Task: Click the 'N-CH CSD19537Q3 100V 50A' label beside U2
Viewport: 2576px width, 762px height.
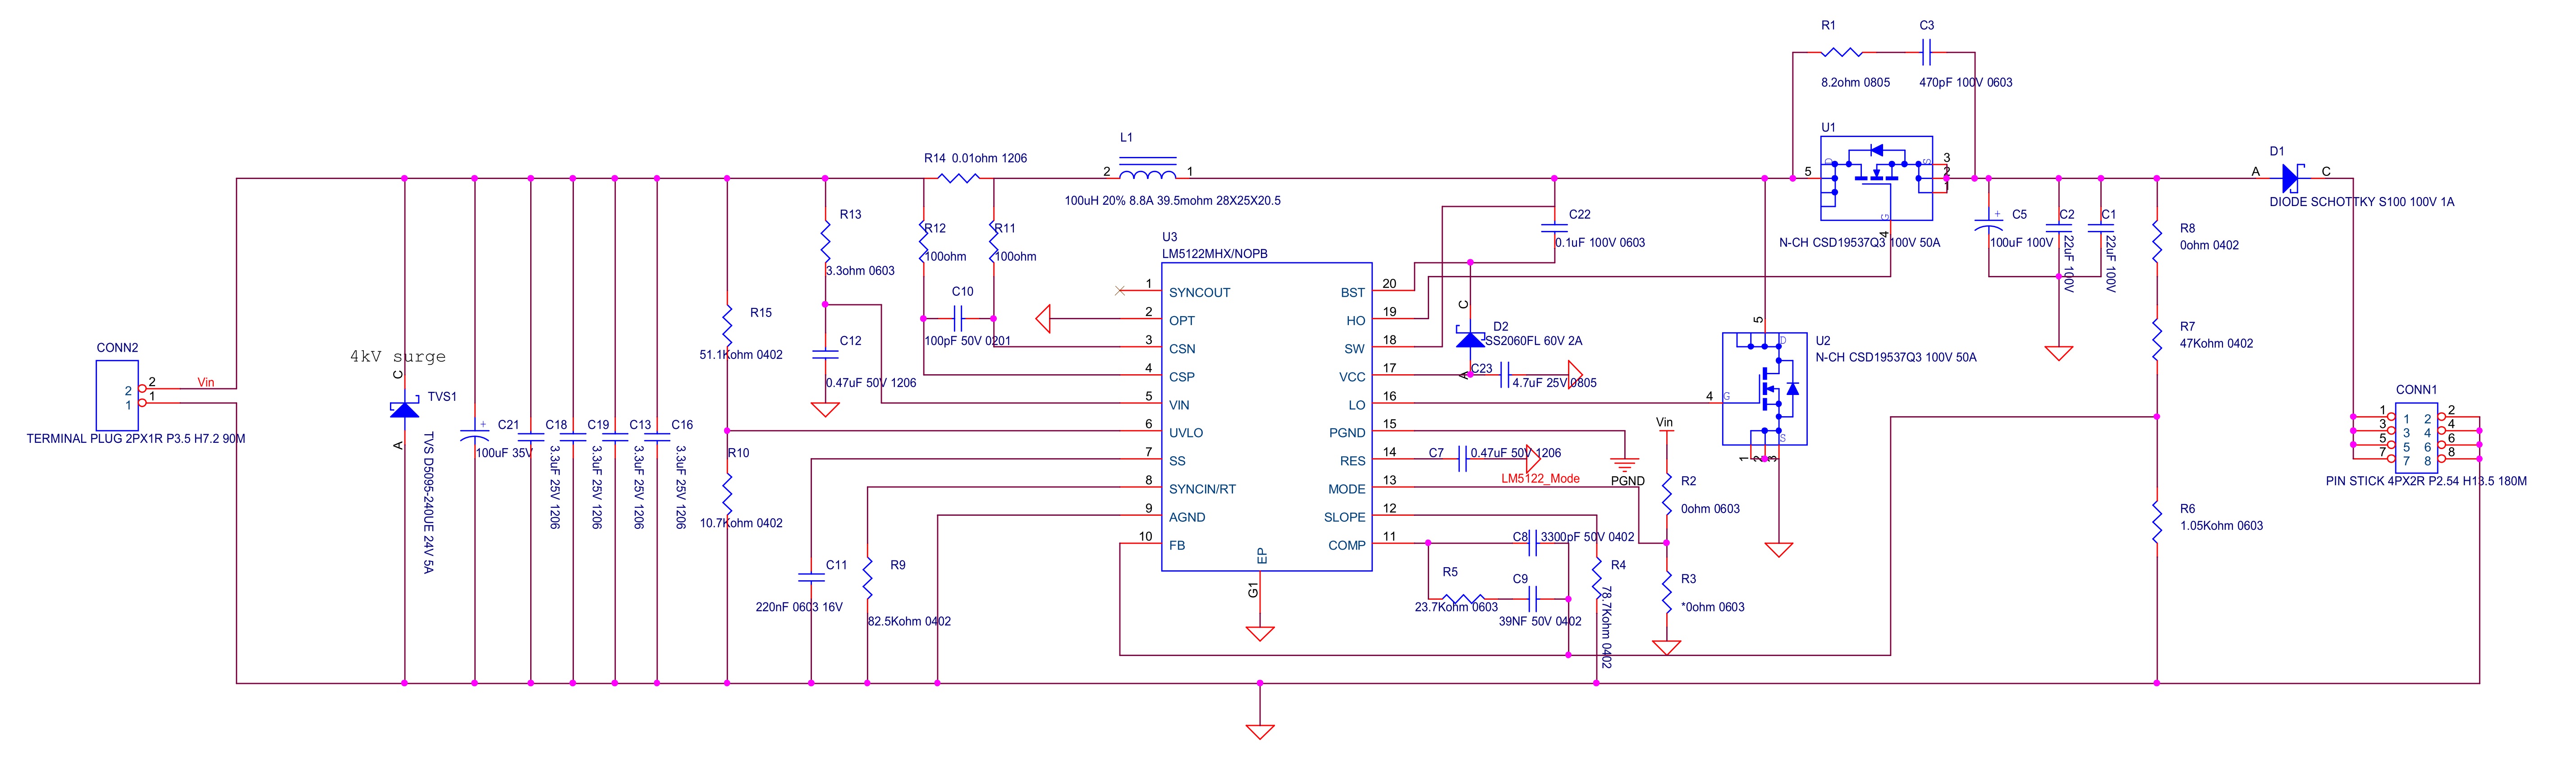Action: (1896, 357)
